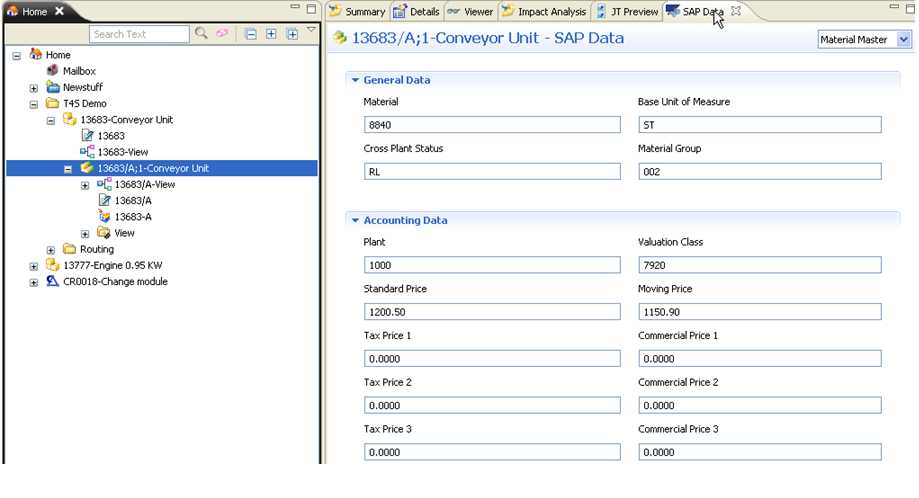Screen dimensions: 919x498
Task: Click the 13683/A;1 item revision icon
Action: [87, 168]
